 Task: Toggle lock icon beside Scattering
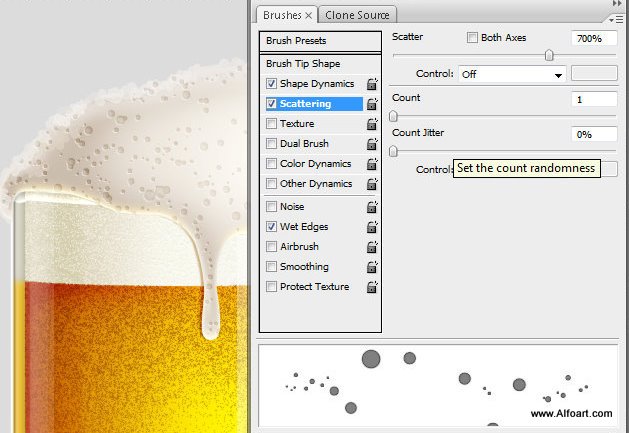(372, 104)
